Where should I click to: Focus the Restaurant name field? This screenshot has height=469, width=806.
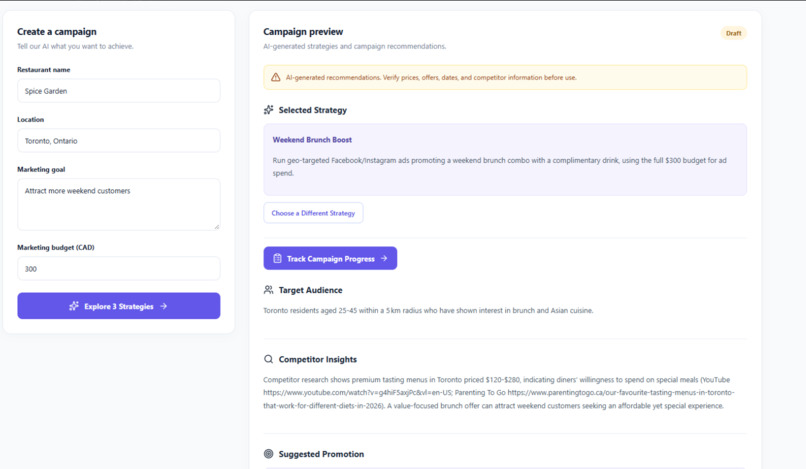(x=119, y=91)
